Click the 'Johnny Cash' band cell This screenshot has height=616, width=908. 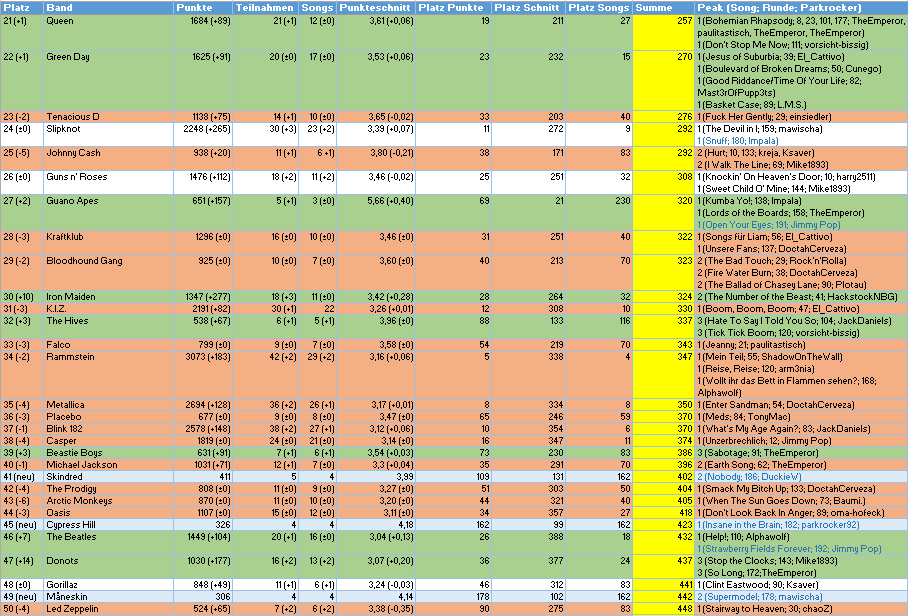108,159
